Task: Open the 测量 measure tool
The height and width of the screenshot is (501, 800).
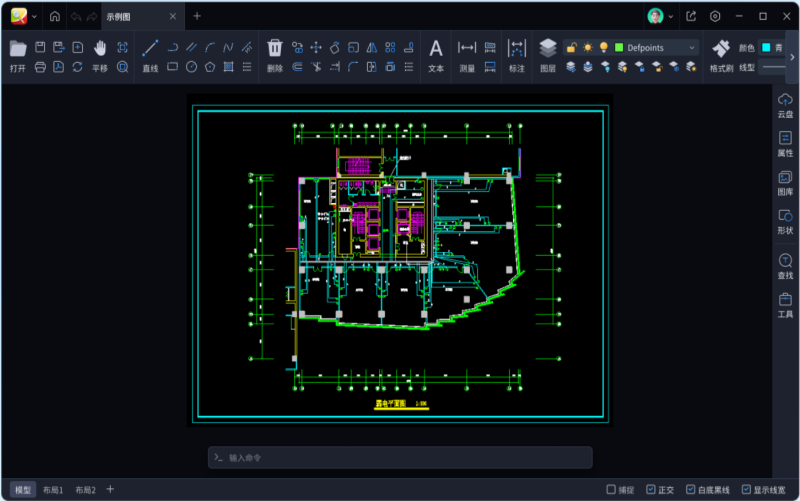Action: (467, 48)
